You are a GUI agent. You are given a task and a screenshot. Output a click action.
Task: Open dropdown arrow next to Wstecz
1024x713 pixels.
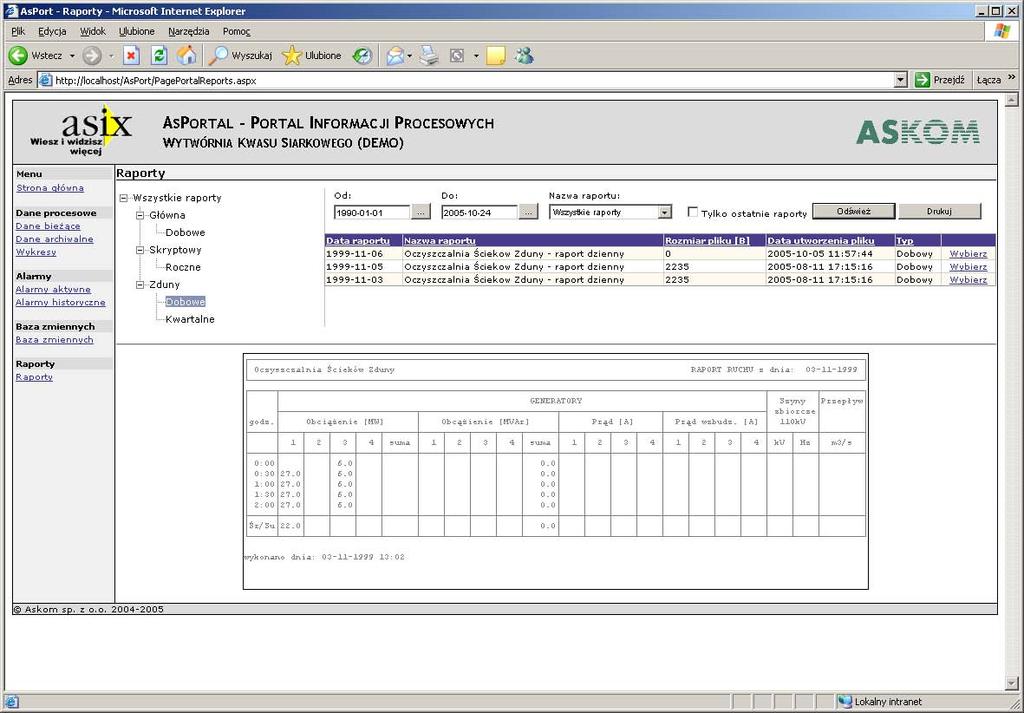72,56
